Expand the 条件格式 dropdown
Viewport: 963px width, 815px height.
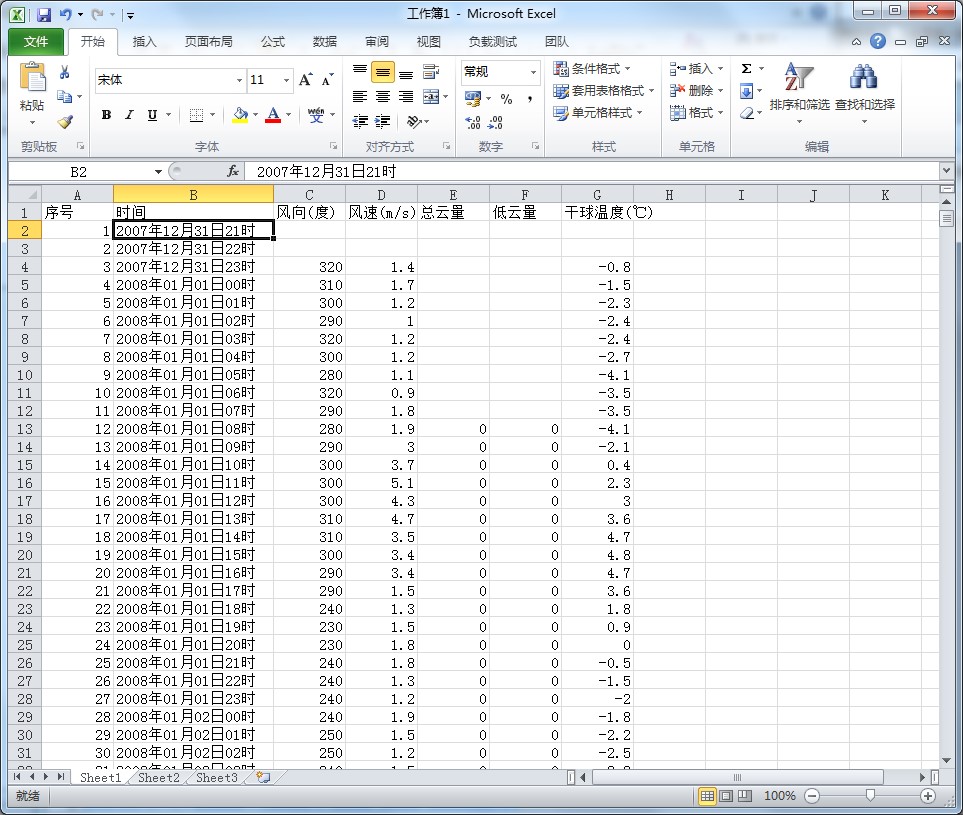coord(626,69)
